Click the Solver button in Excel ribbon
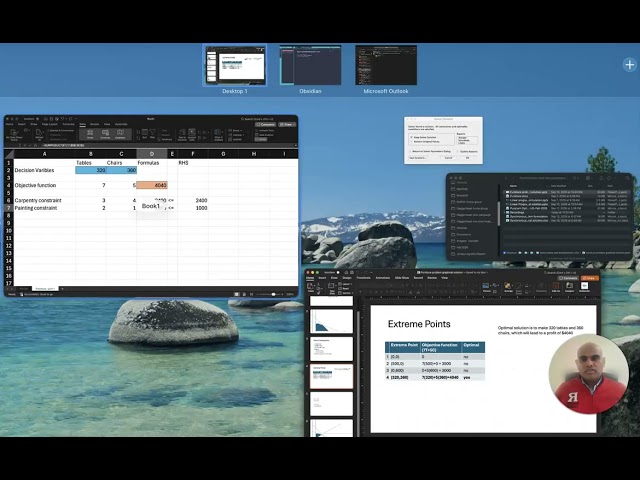 click(261, 139)
